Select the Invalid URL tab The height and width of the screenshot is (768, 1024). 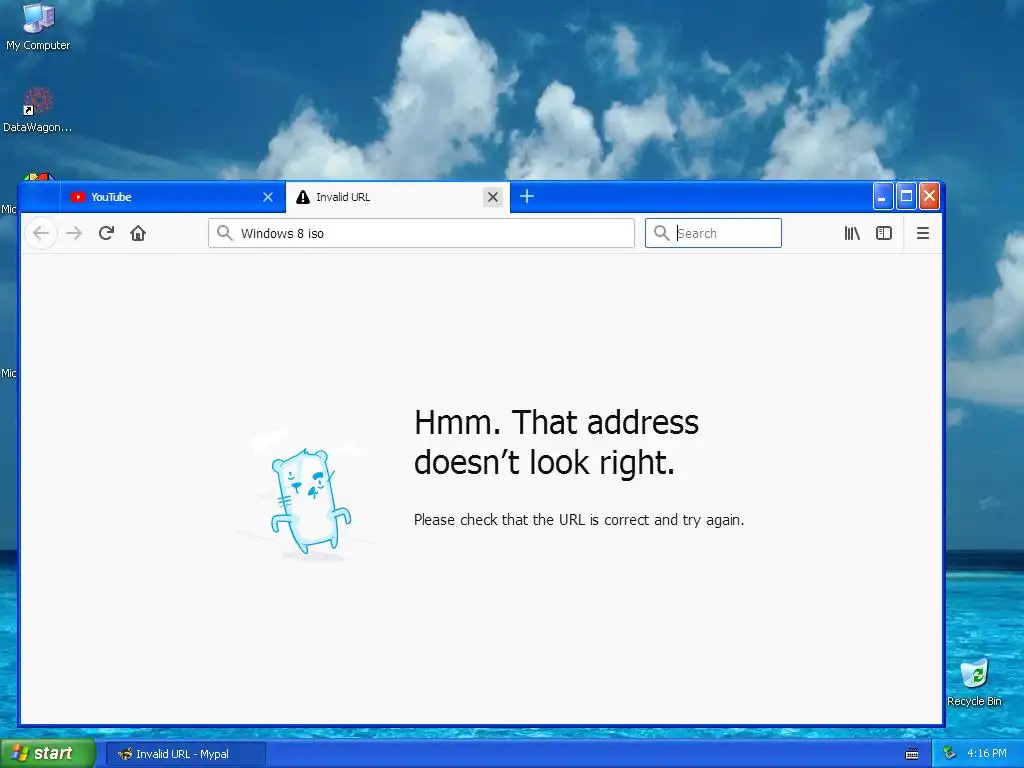click(x=398, y=197)
